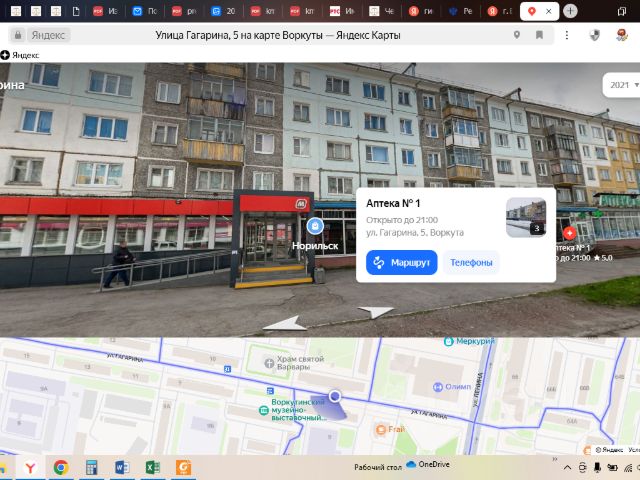Click the Frai cafe marker on map
Screen dimensions: 640x480
point(380,429)
